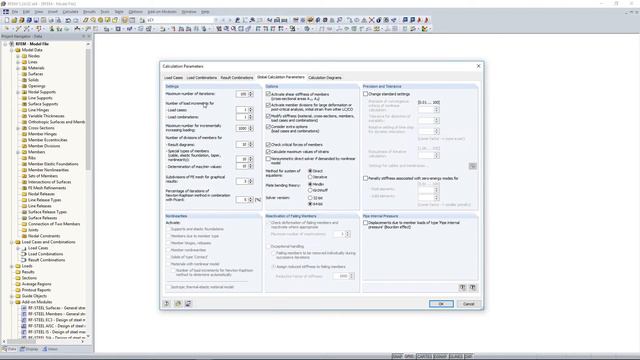Viewport: 640px width, 360px height.
Task: Click the left icon above the OK button
Action: [462, 288]
